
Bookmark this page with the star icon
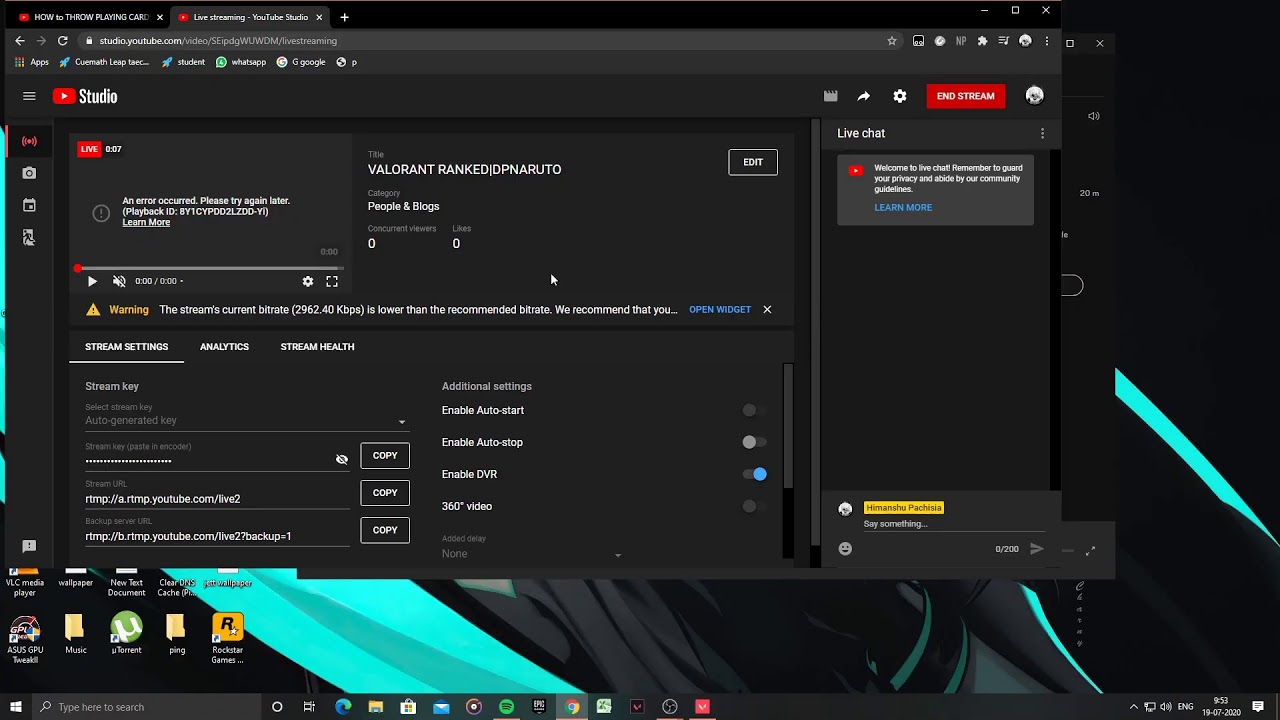[x=892, y=41]
